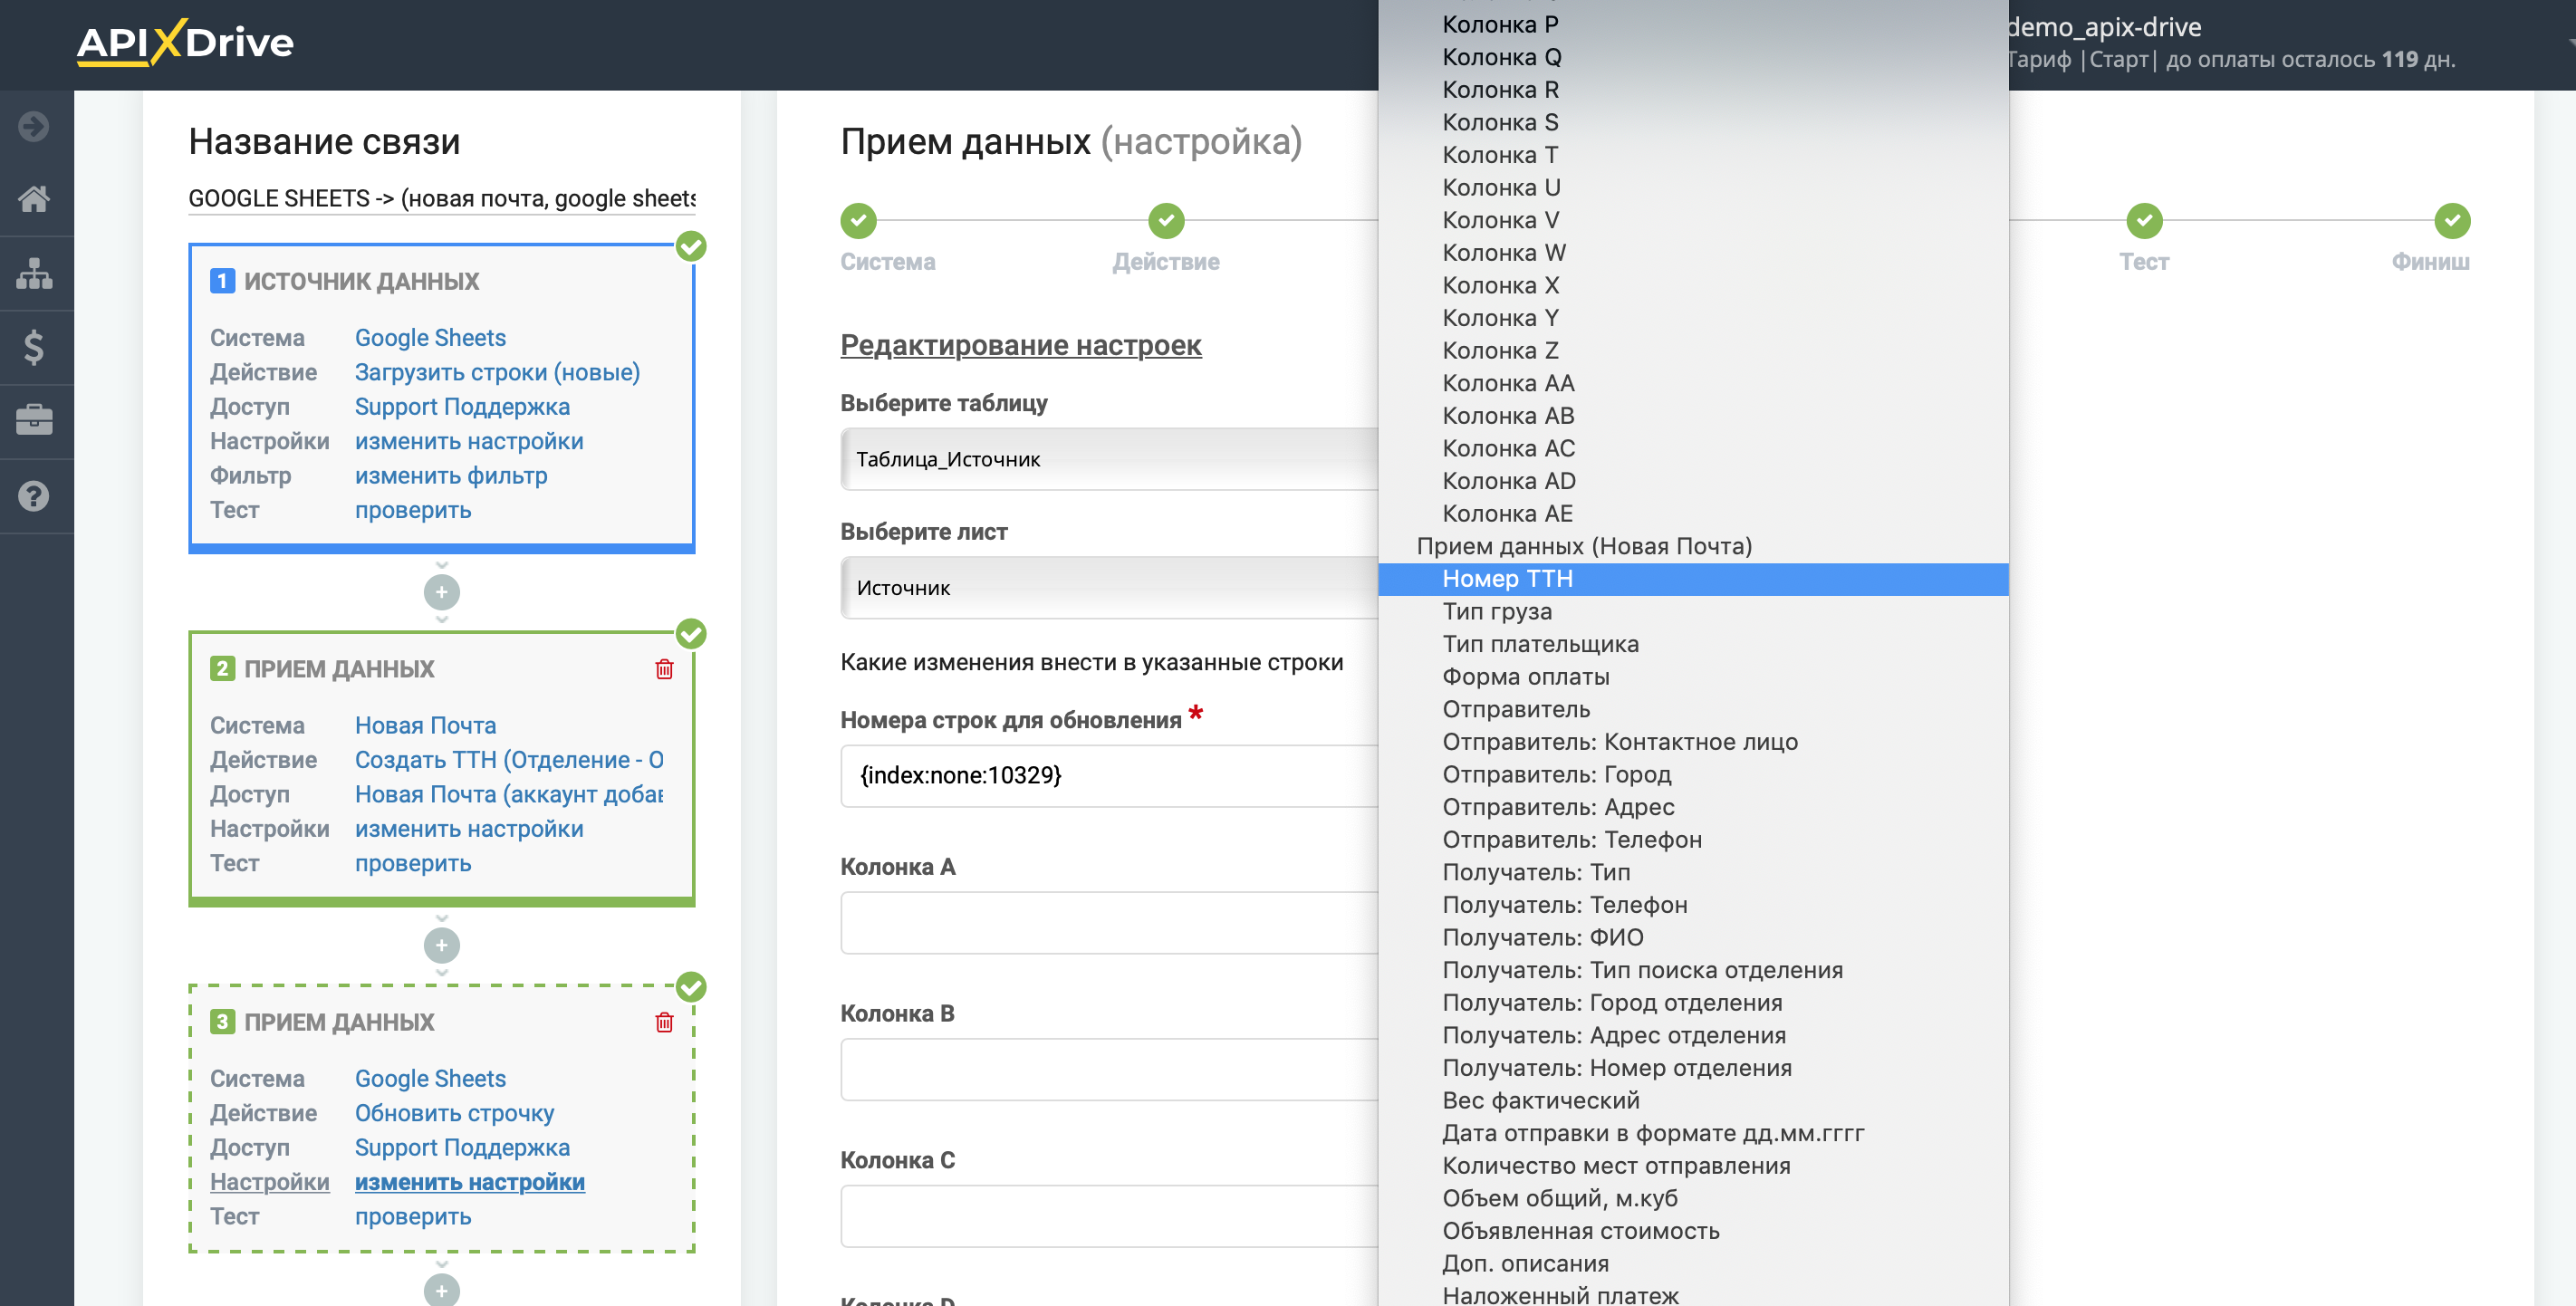Image resolution: width=2576 pixels, height=1306 pixels.
Task: Select Отправитель: Телефон option
Action: 1693,840
